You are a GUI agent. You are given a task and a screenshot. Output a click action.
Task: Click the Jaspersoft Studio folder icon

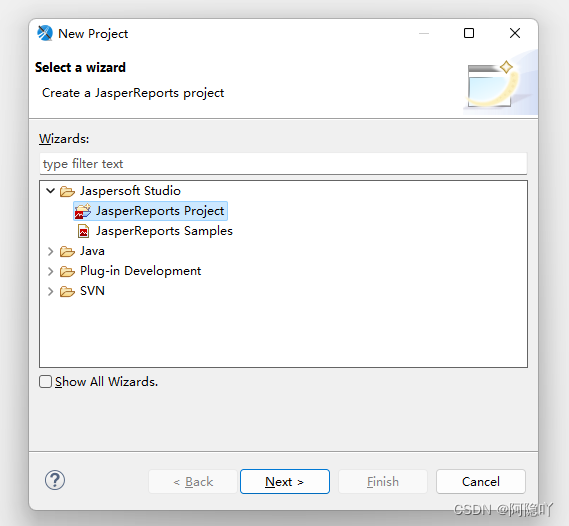click(67, 191)
